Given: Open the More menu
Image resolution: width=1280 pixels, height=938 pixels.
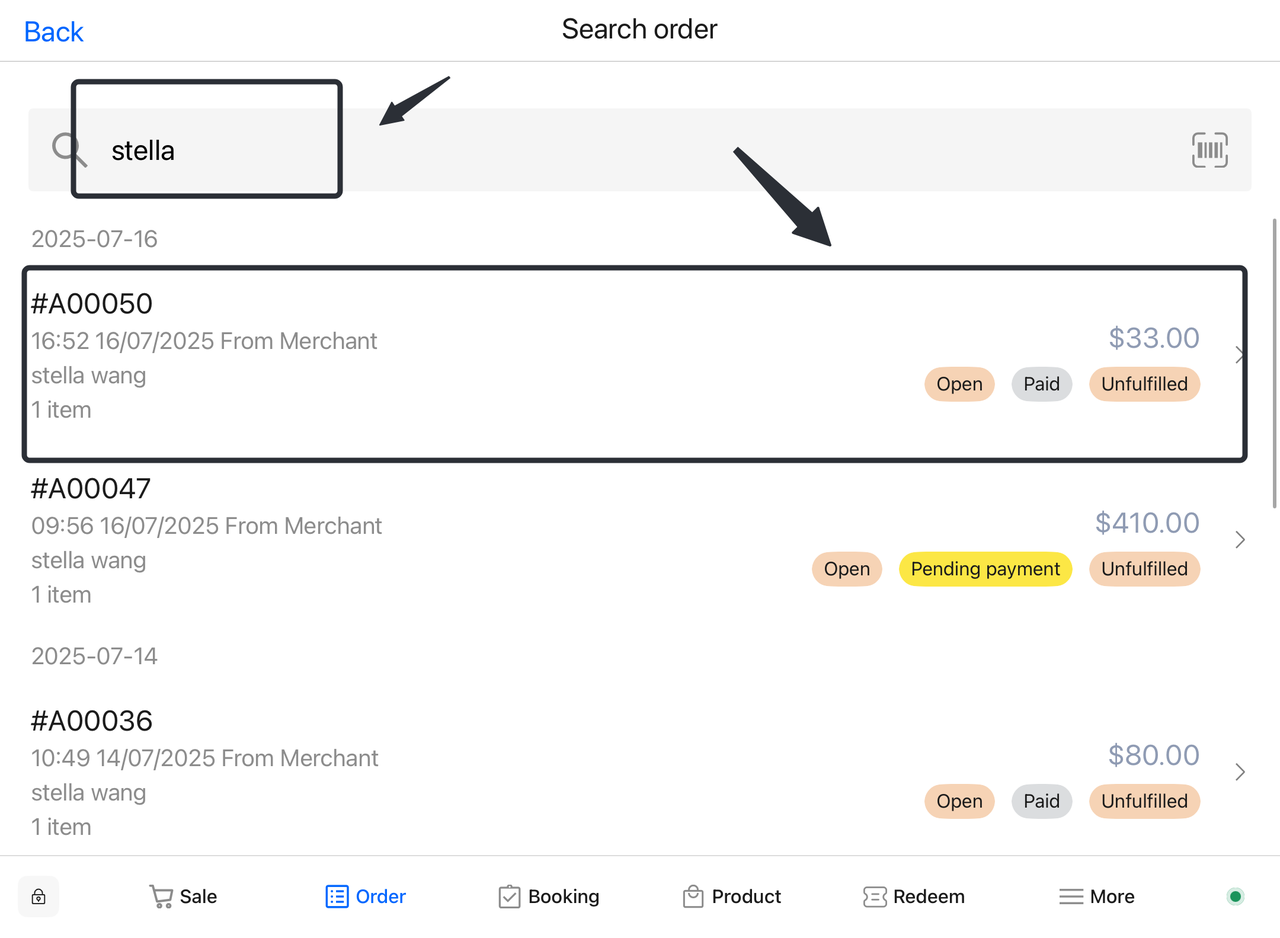Looking at the screenshot, I should click(x=1097, y=897).
